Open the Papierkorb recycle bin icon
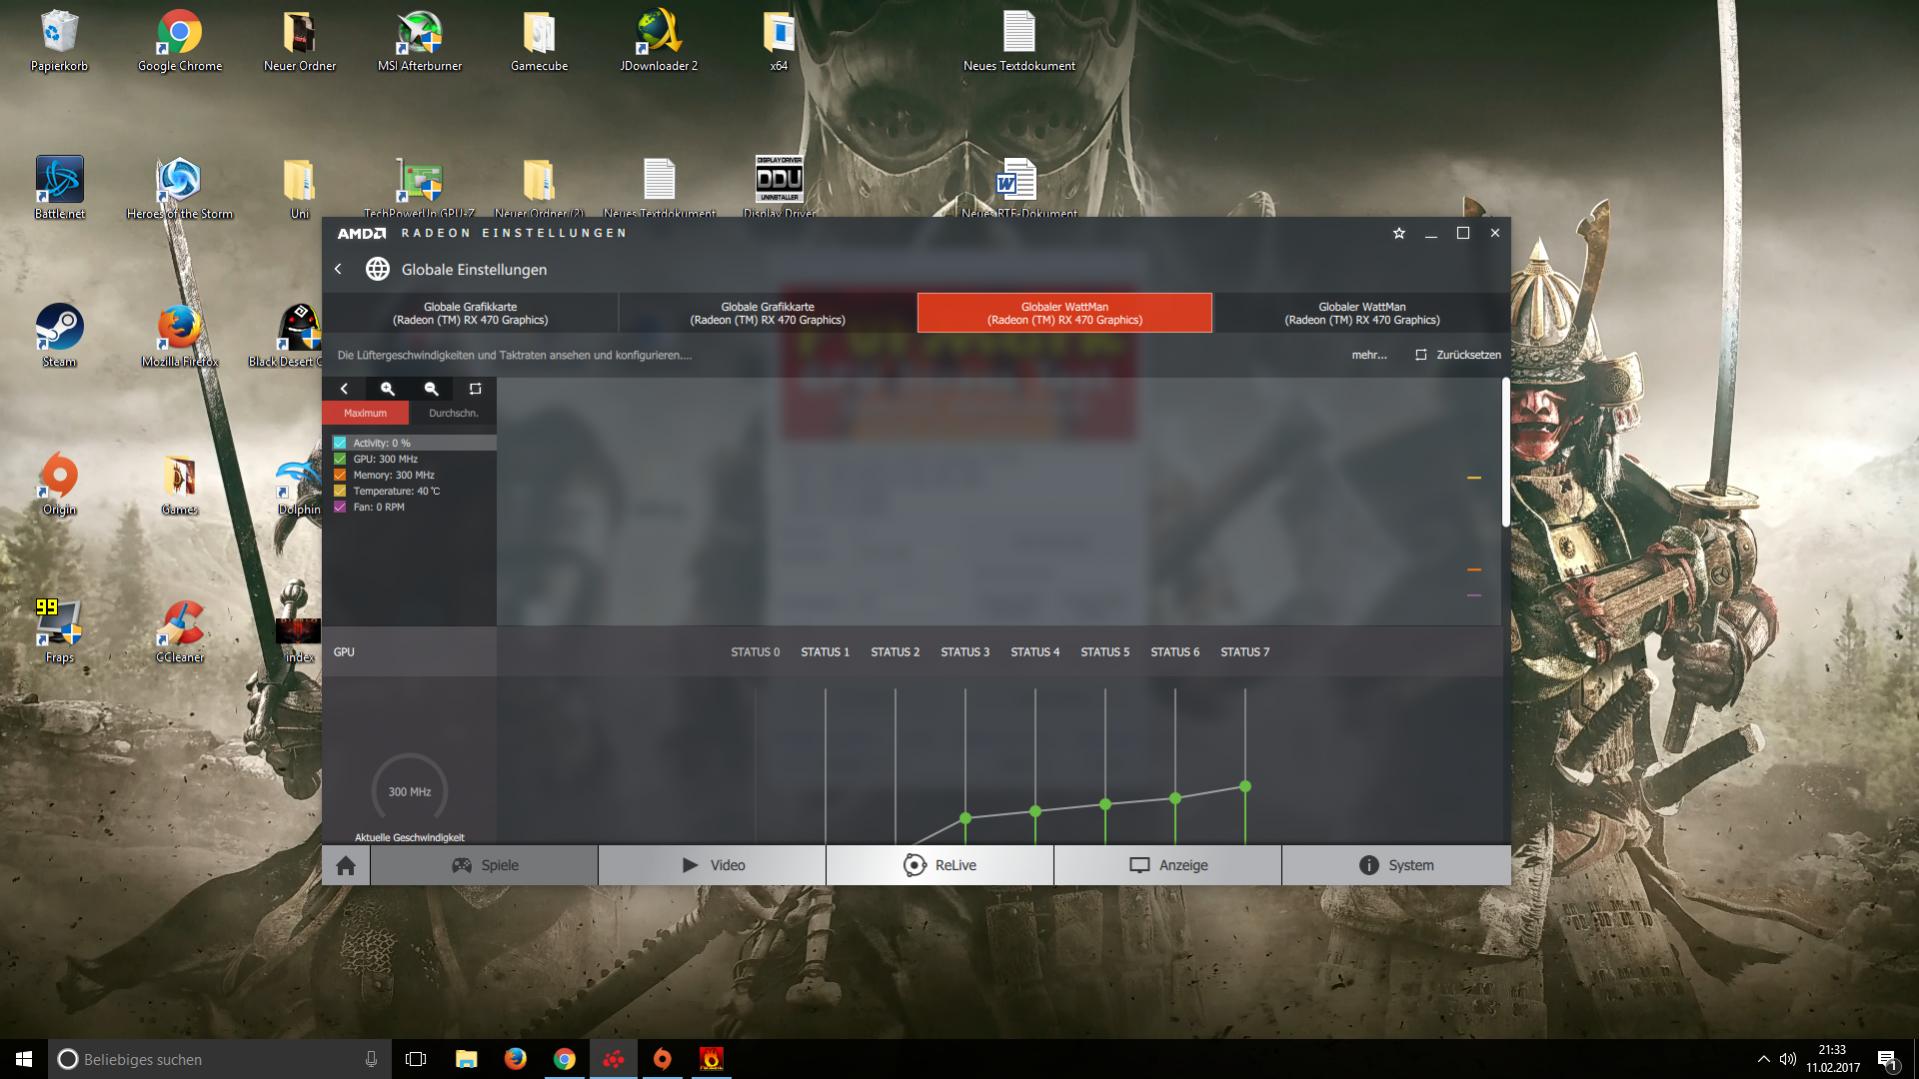Viewport: 1919px width, 1079px height. (59, 41)
